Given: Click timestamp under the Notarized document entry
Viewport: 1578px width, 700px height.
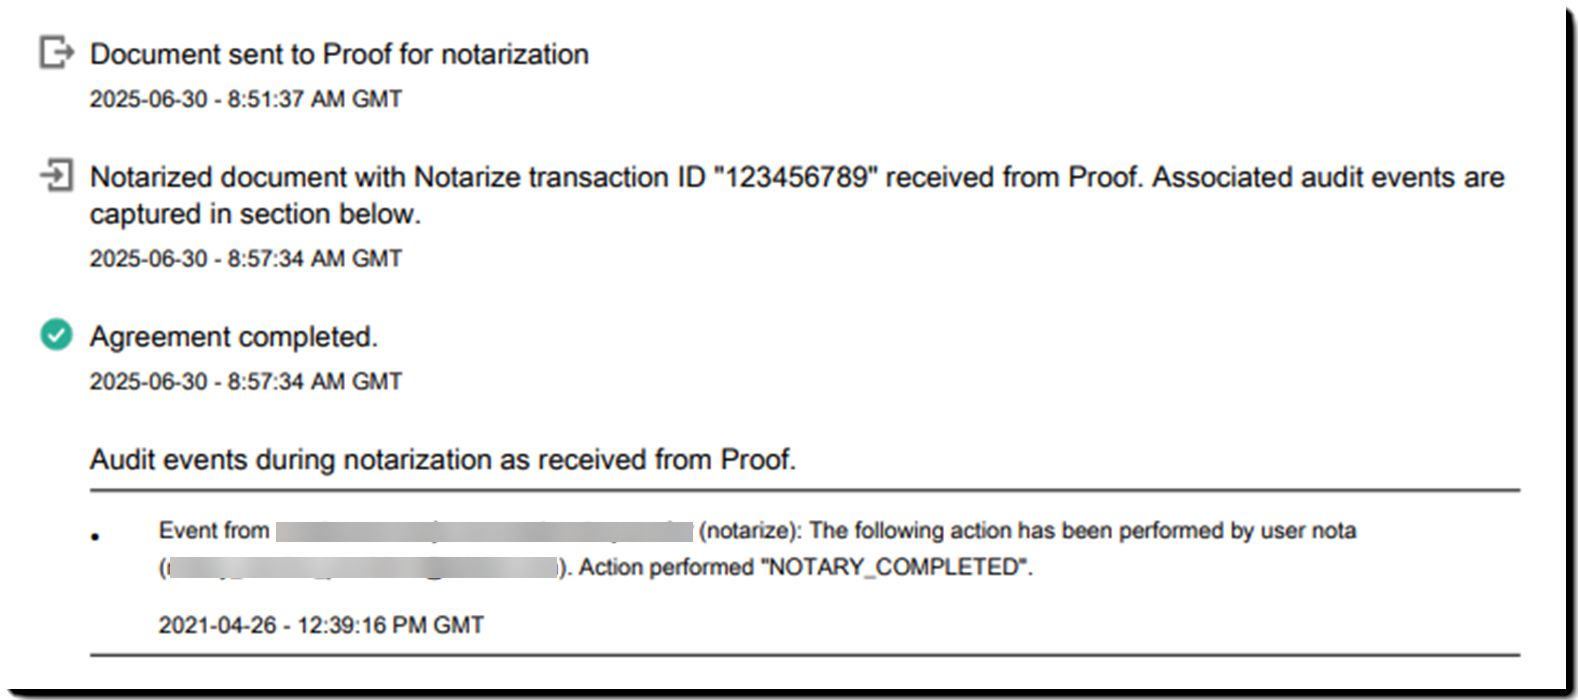Looking at the screenshot, I should [x=246, y=258].
